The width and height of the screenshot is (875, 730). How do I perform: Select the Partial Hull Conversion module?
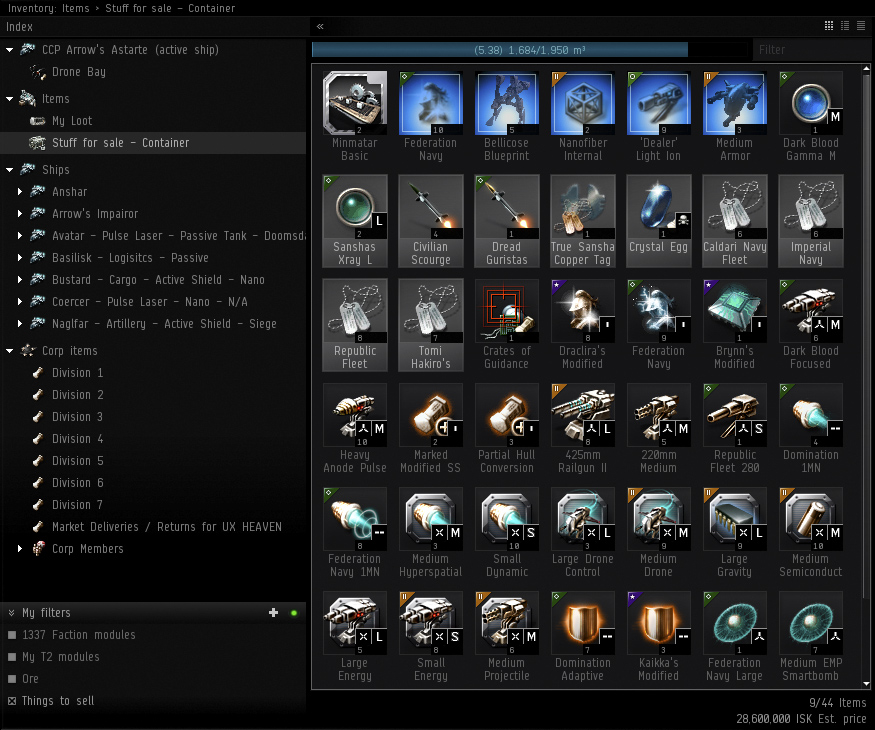point(507,415)
